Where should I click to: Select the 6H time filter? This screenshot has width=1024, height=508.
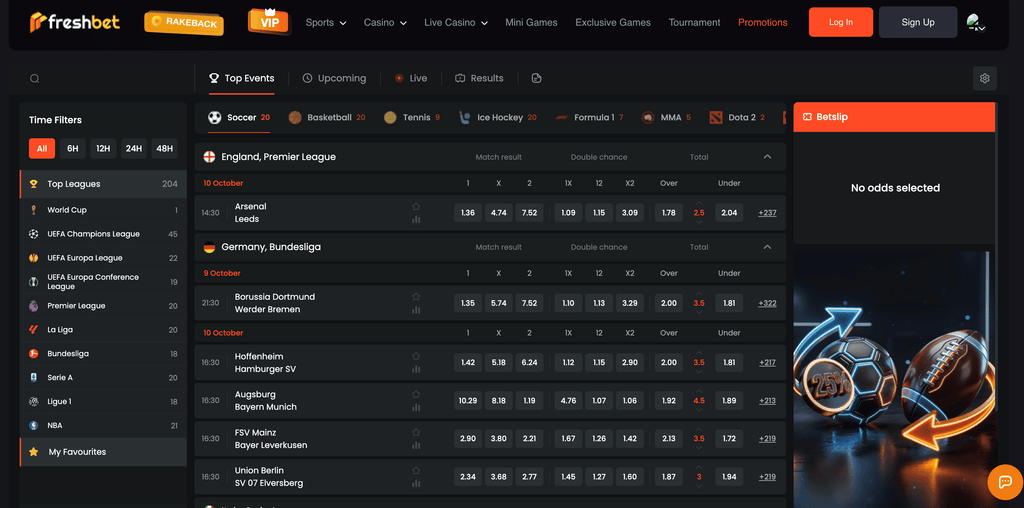pos(72,148)
